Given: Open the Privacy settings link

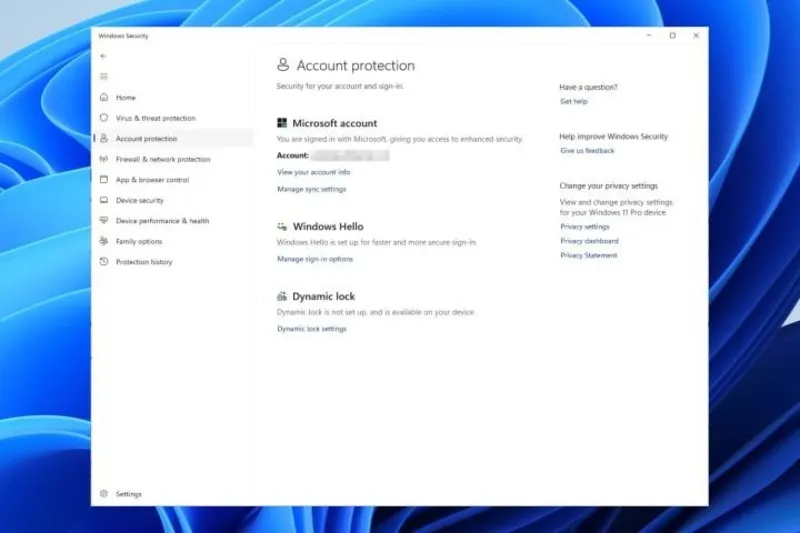Looking at the screenshot, I should (585, 226).
